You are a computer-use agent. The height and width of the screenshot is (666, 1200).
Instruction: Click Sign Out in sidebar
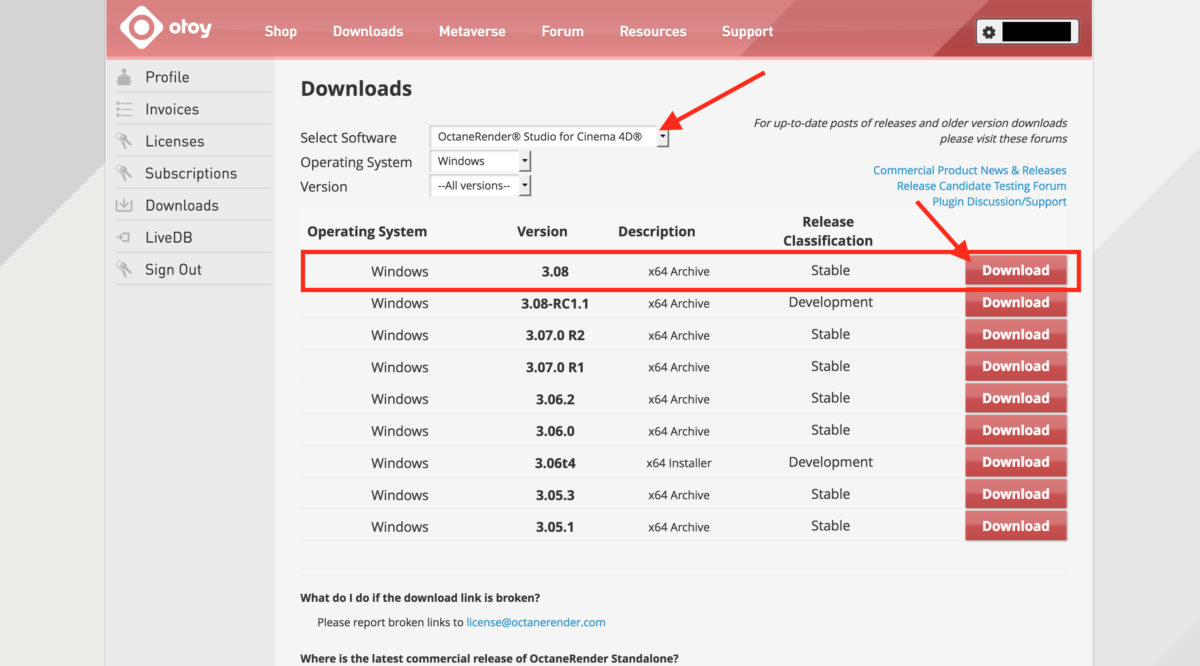[x=173, y=269]
